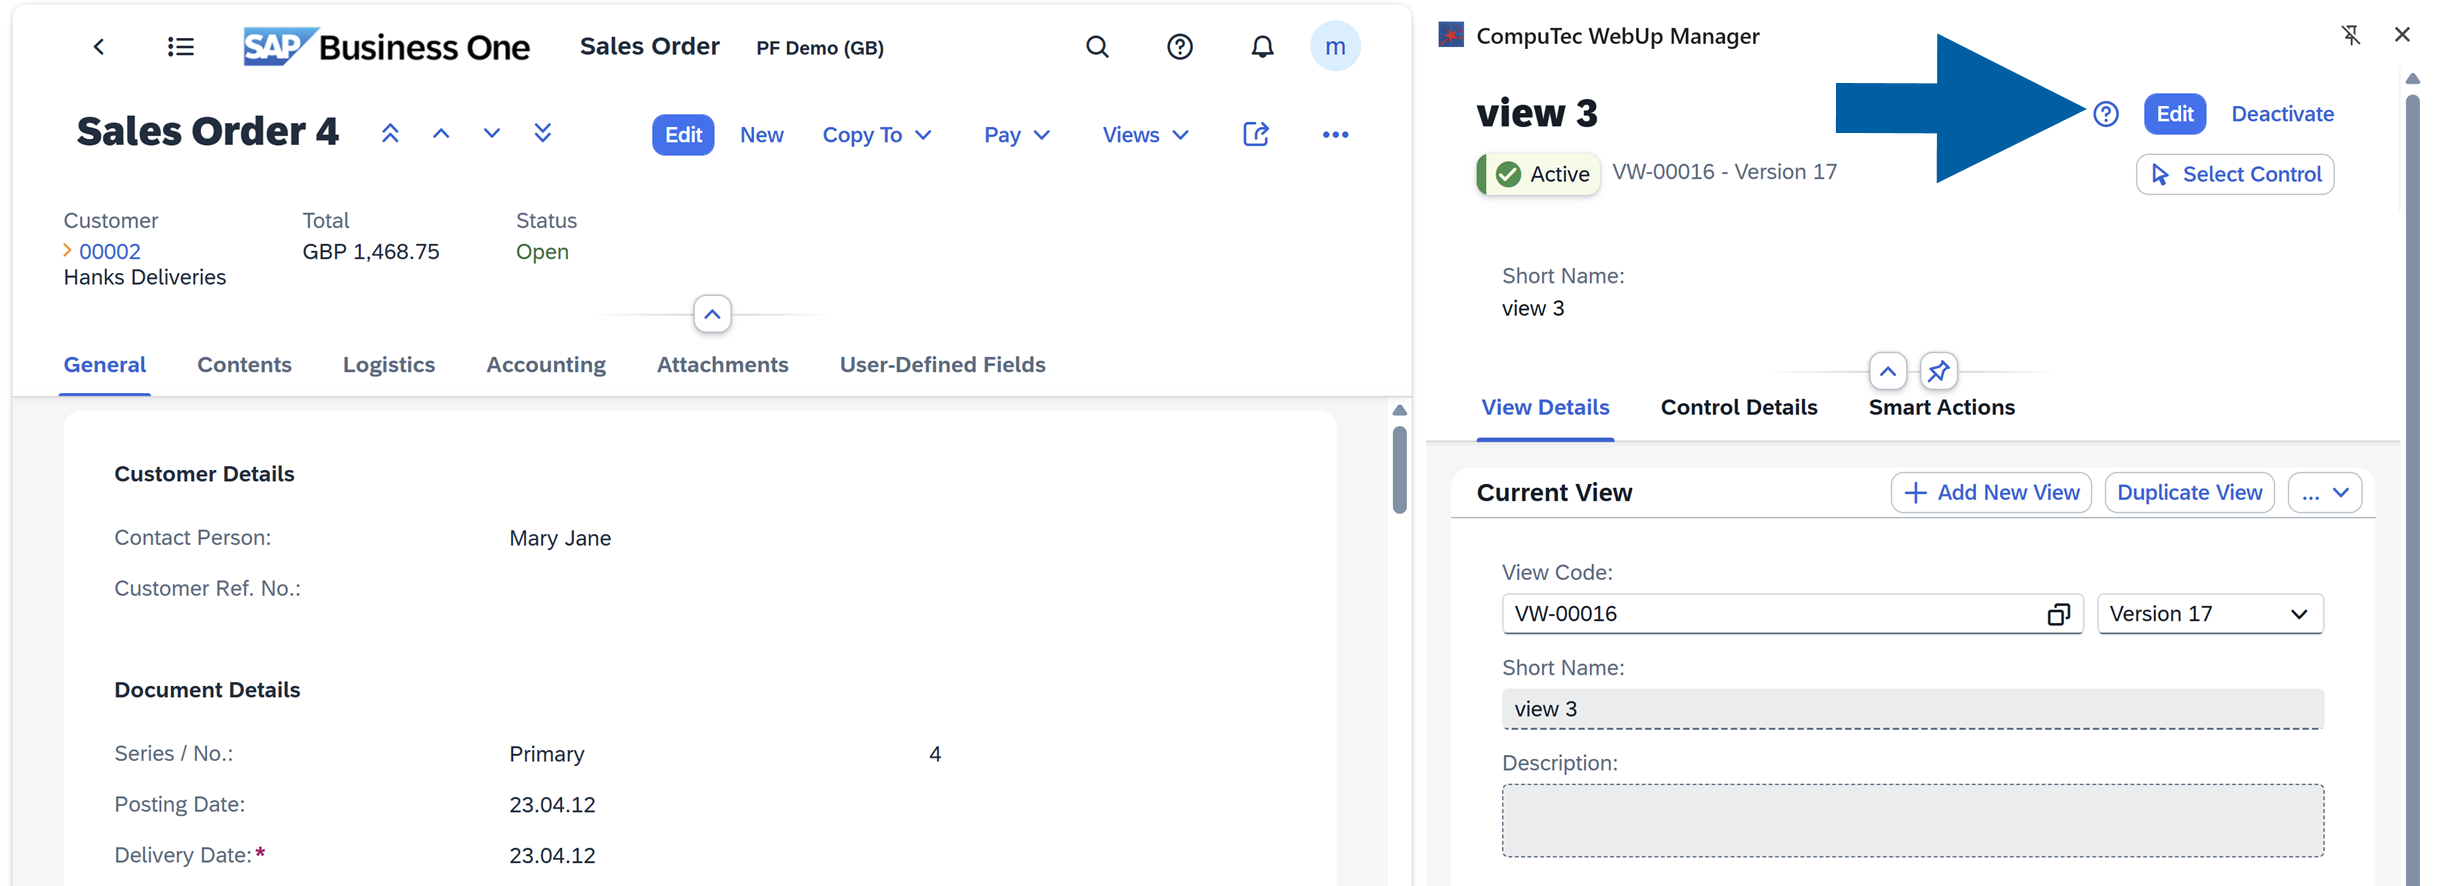Screen dimensions: 2439x886
Task: Click Edit in WebUp Manager
Action: coord(2174,114)
